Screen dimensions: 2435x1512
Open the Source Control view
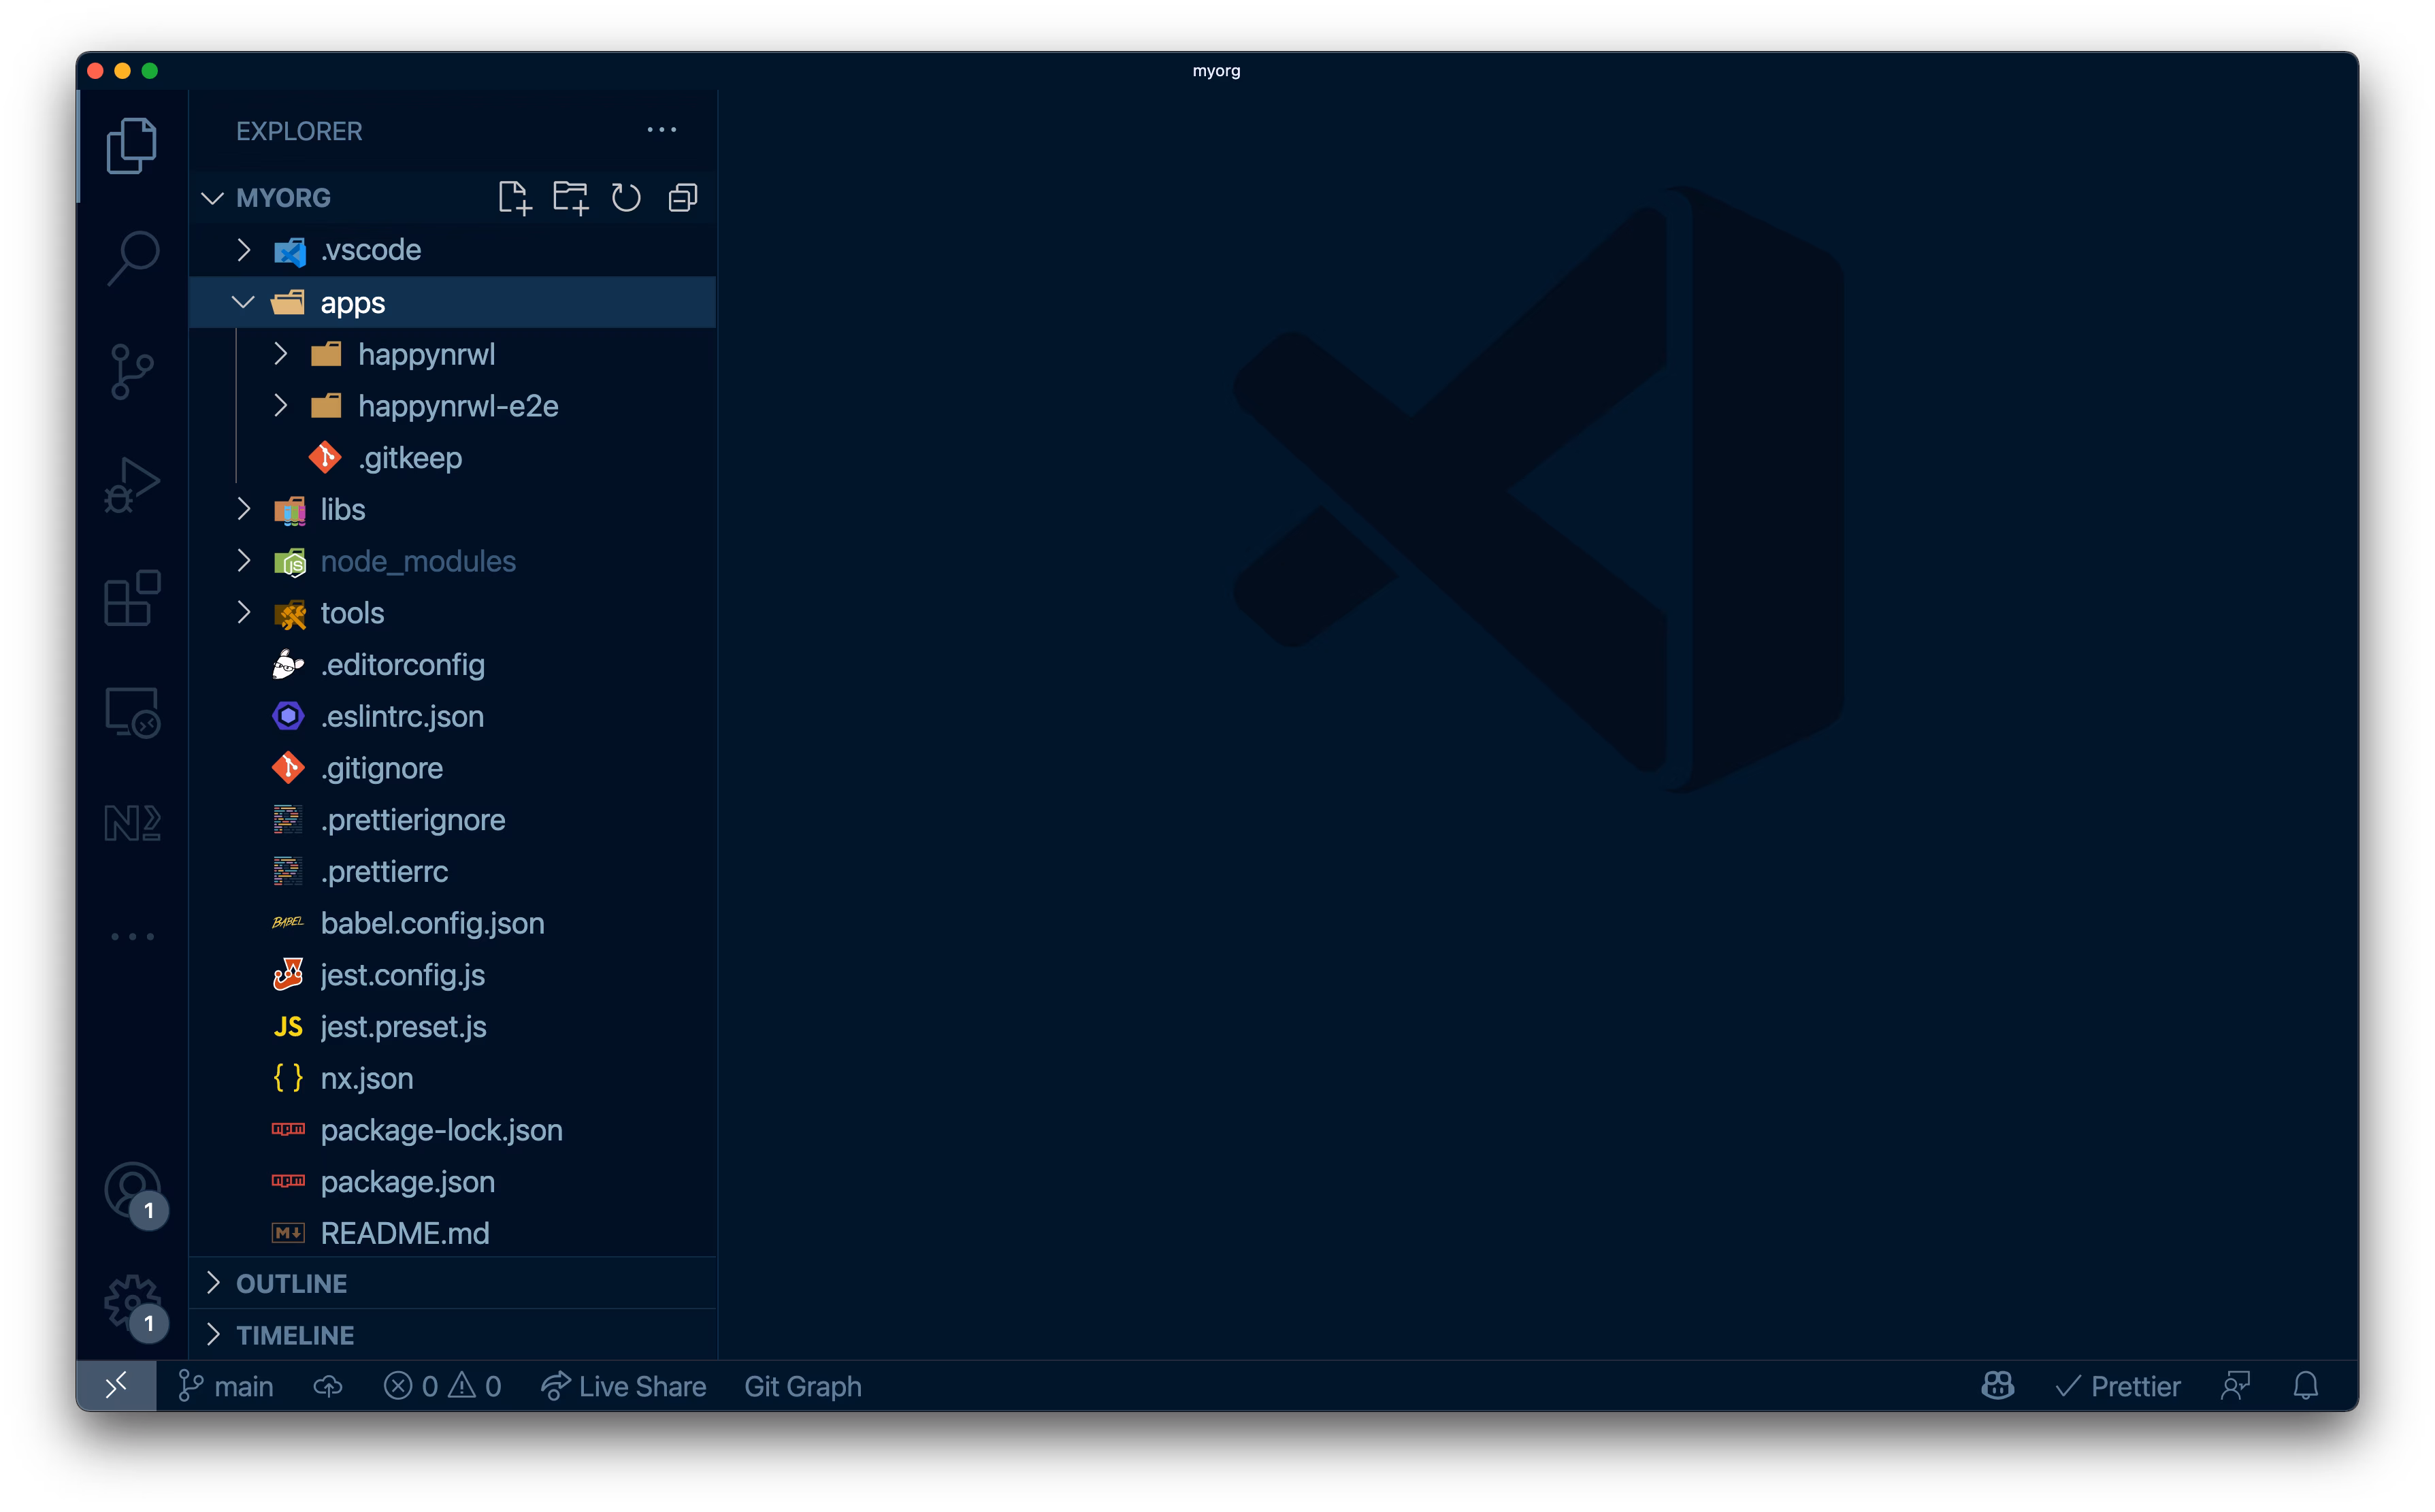tap(132, 371)
